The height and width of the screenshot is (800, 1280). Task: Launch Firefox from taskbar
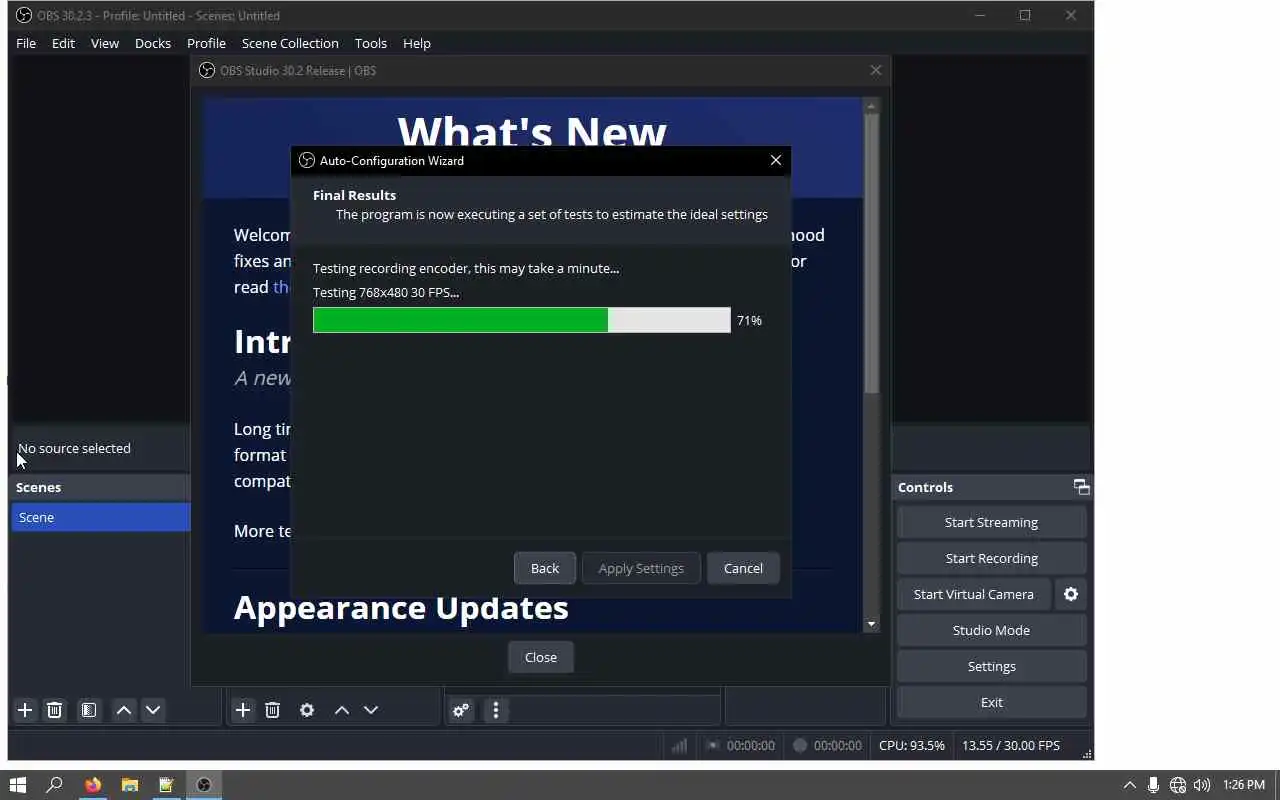pyautogui.click(x=92, y=785)
